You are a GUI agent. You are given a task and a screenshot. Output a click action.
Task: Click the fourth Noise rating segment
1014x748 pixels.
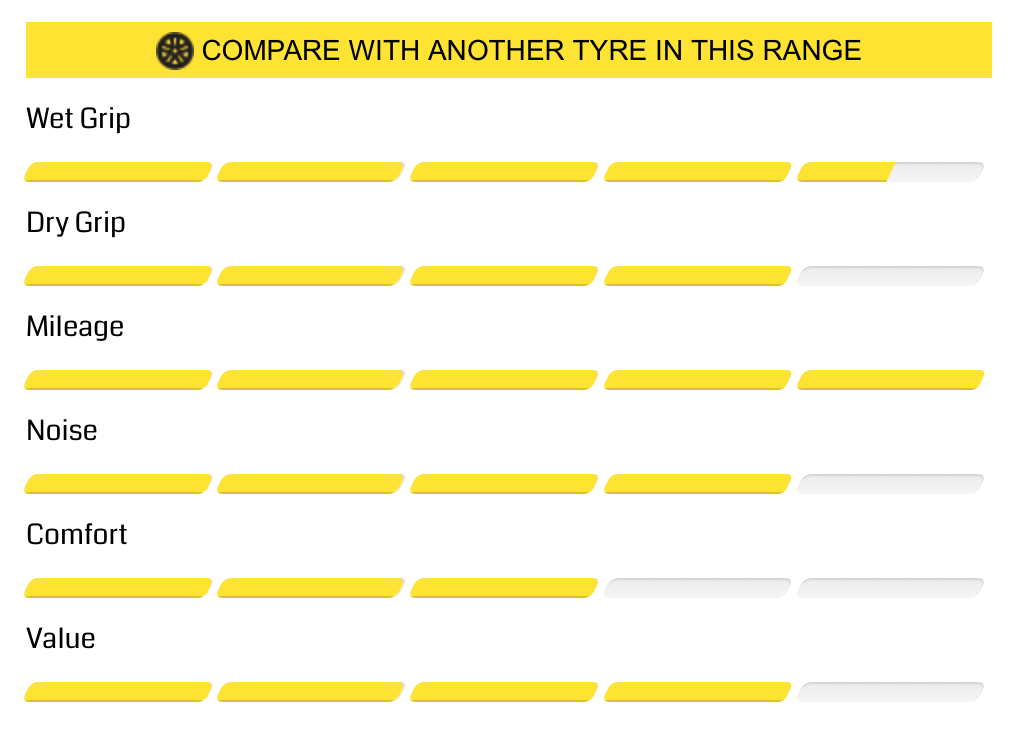point(698,484)
